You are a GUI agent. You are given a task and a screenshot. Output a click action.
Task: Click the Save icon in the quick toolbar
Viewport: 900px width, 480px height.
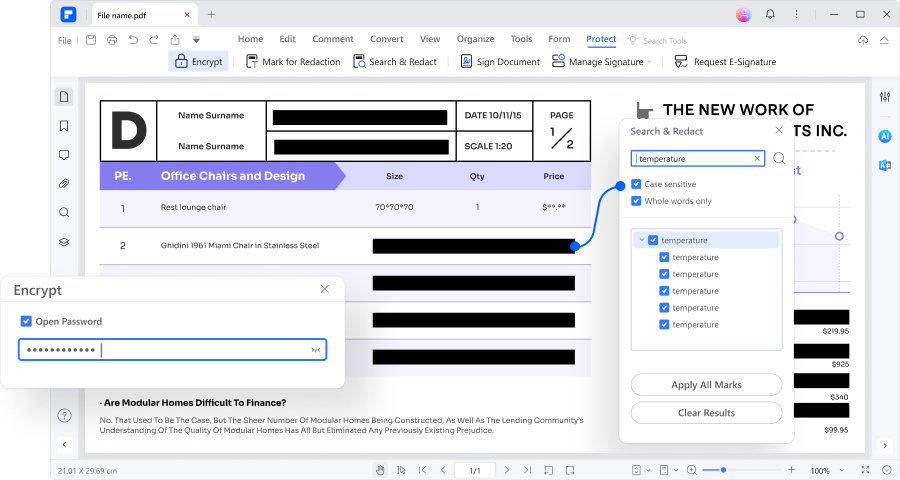click(91, 40)
